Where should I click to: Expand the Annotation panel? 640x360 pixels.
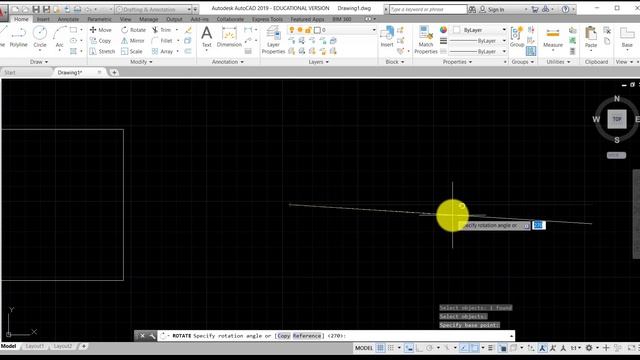(x=227, y=62)
